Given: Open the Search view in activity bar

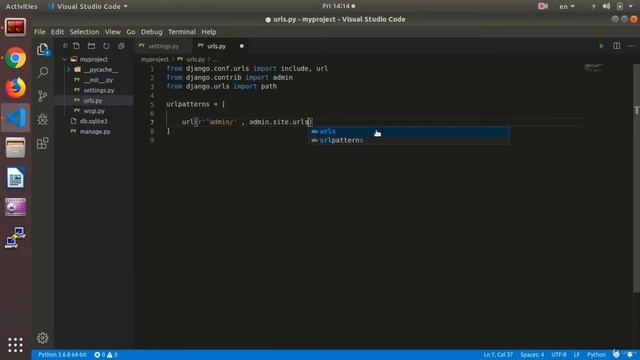Looking at the screenshot, I should point(42,73).
